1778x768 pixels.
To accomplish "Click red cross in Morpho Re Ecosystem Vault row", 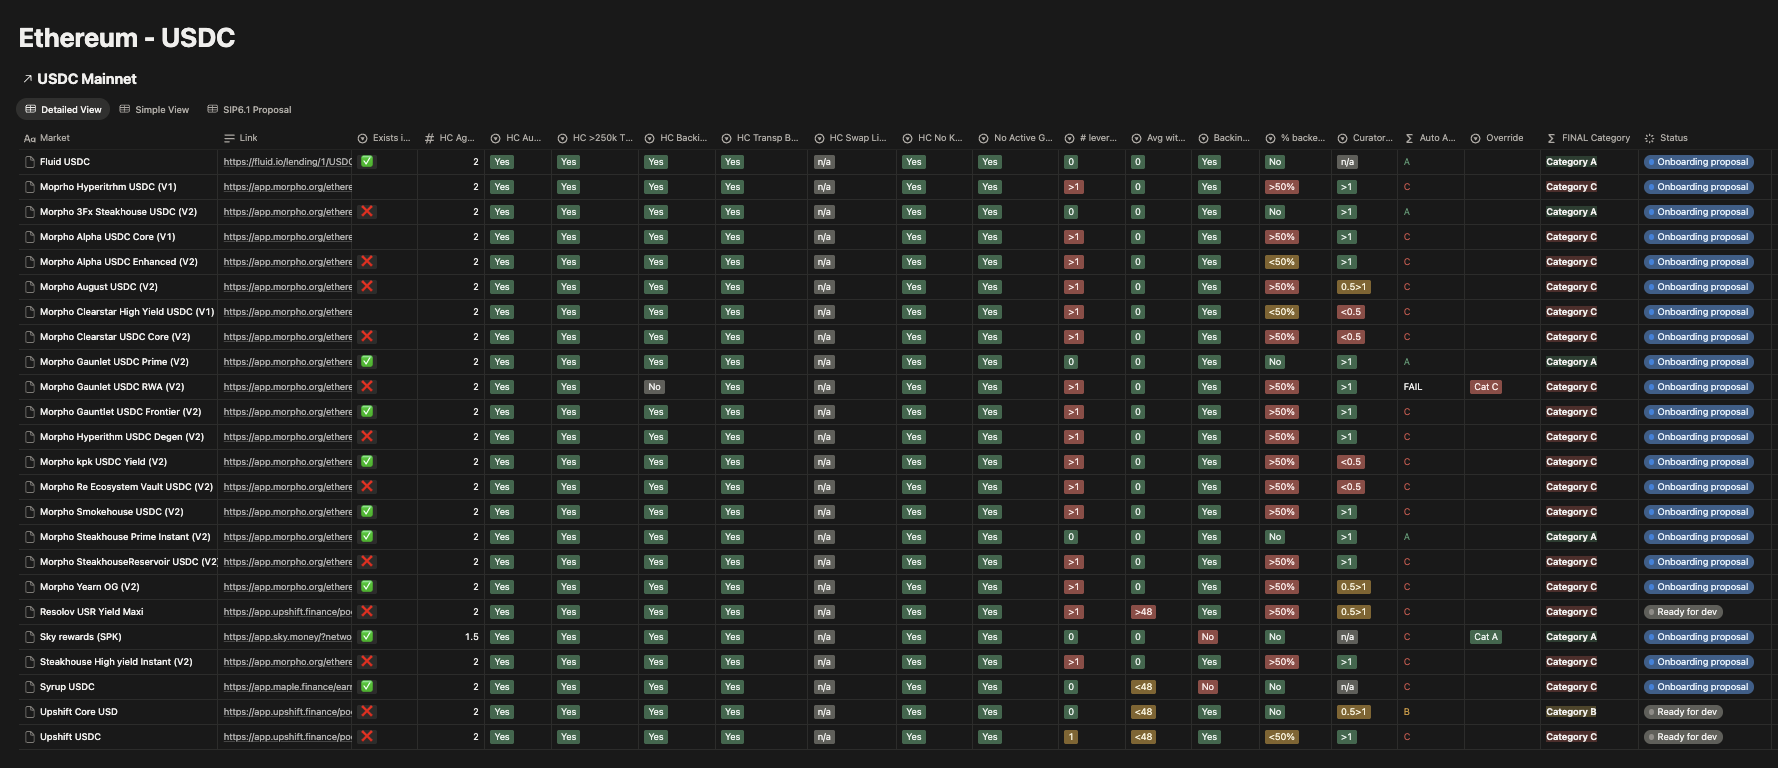I will [367, 486].
